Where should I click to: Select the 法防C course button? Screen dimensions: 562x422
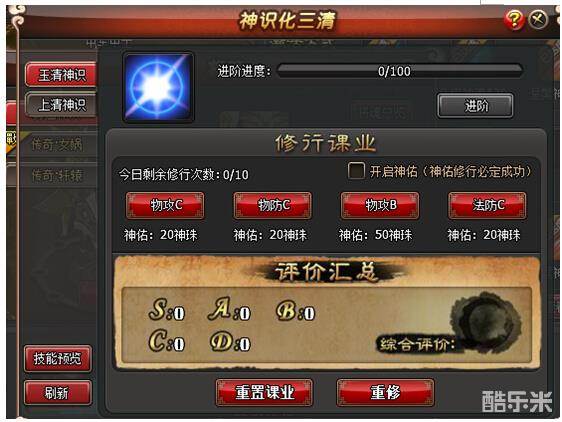tap(487, 205)
